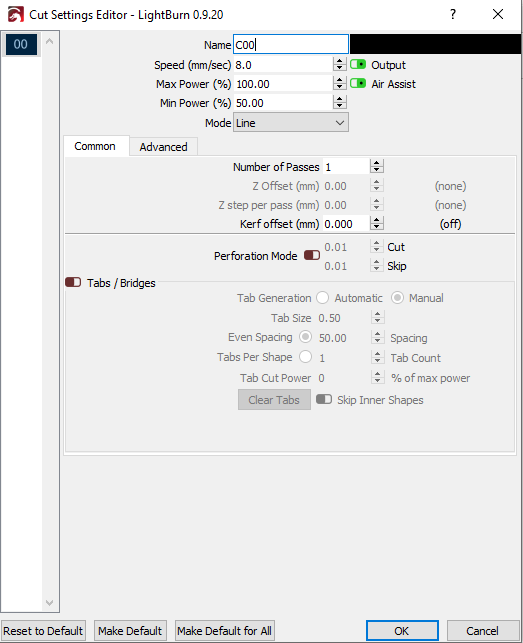Click the Even Spacing 50.00 value

click(x=333, y=338)
